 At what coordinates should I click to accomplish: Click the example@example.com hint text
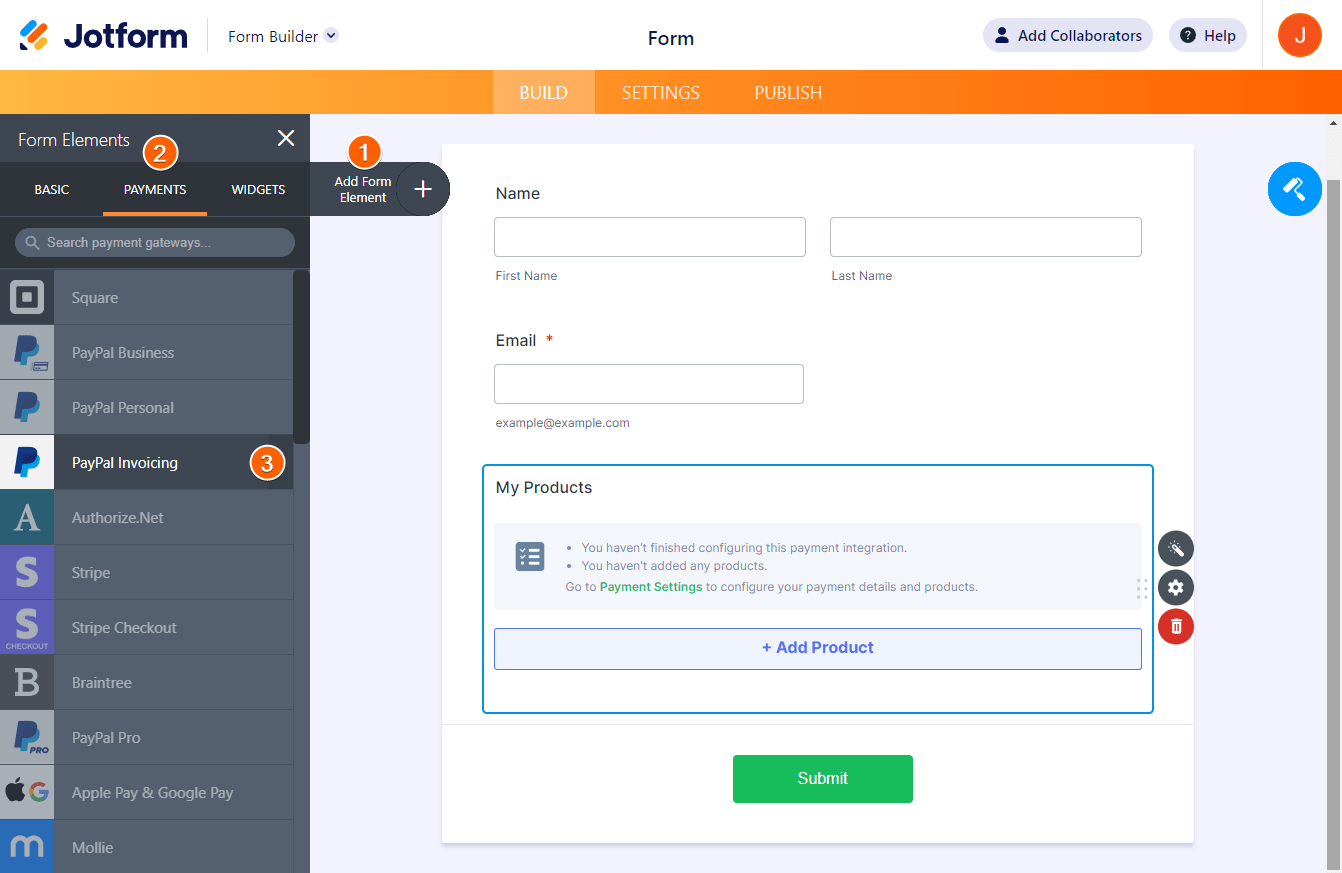pos(563,423)
